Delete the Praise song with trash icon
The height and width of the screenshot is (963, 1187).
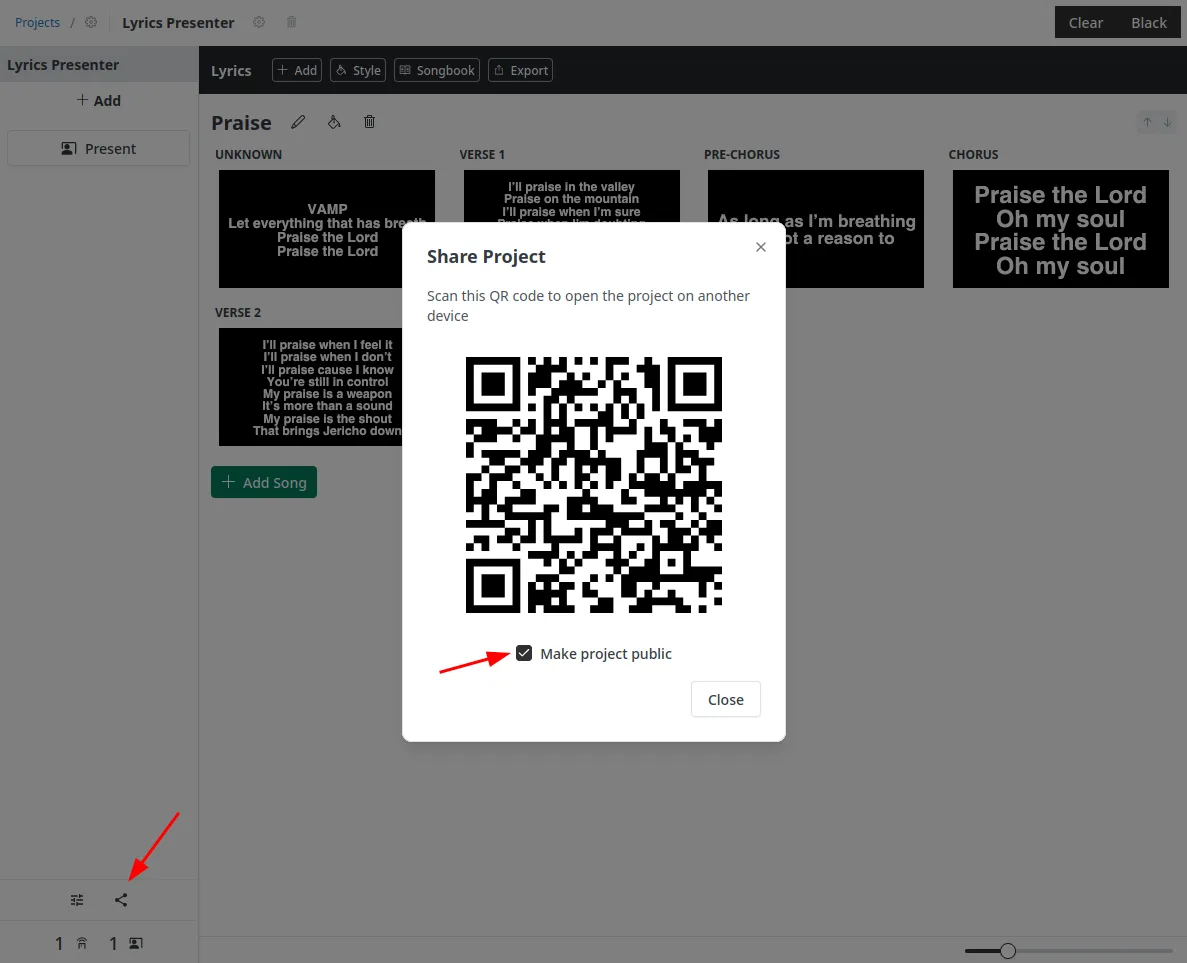click(x=369, y=122)
